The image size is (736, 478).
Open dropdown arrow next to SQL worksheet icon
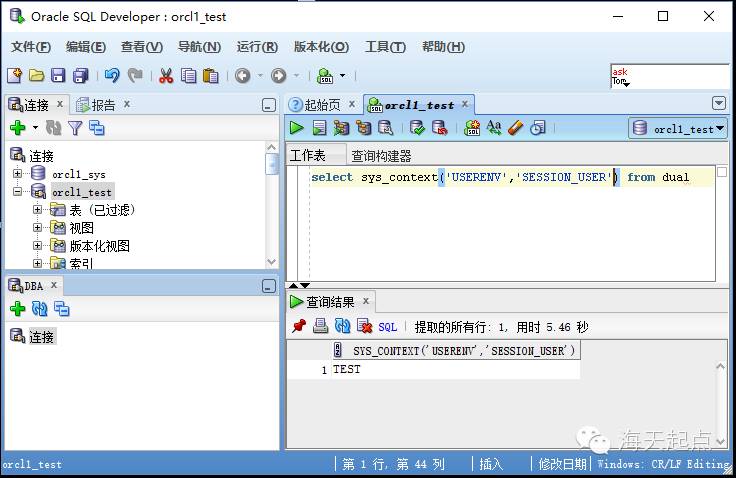click(x=343, y=75)
